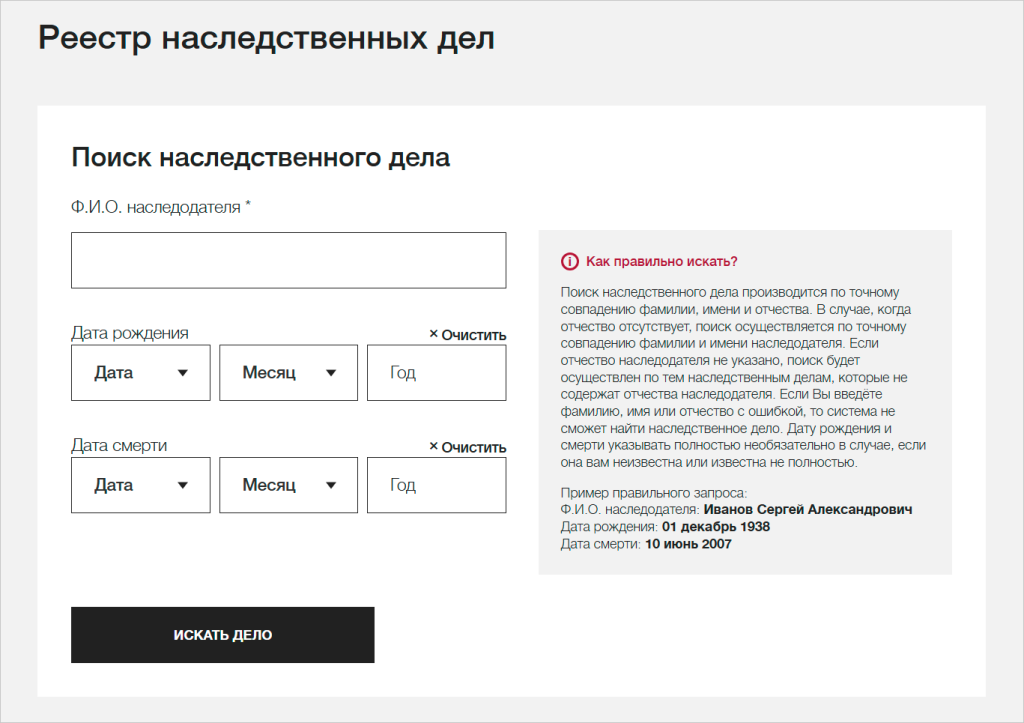1024x723 pixels.
Task: Click the 'Поиск наследственного дела' form heading
Action: (x=260, y=157)
